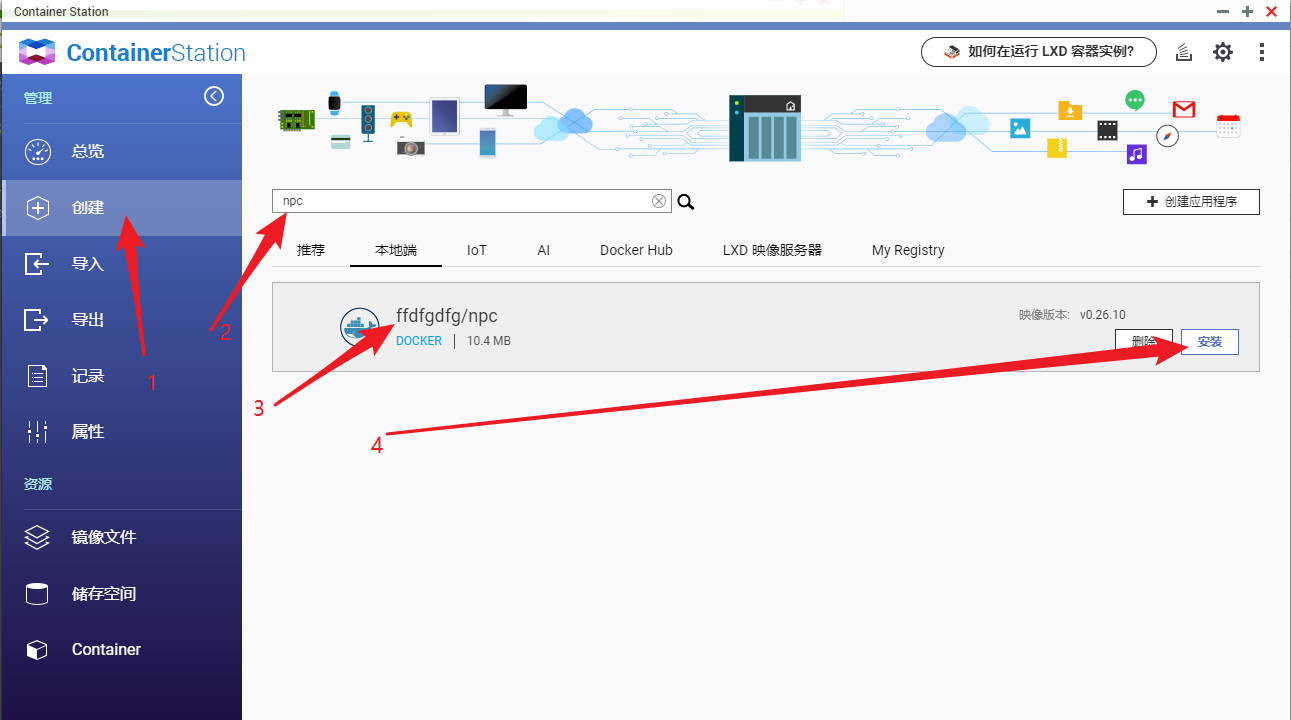Viewport: 1291px width, 720px height.
Task: Click the stacked layers icon in header
Action: (x=1184, y=53)
